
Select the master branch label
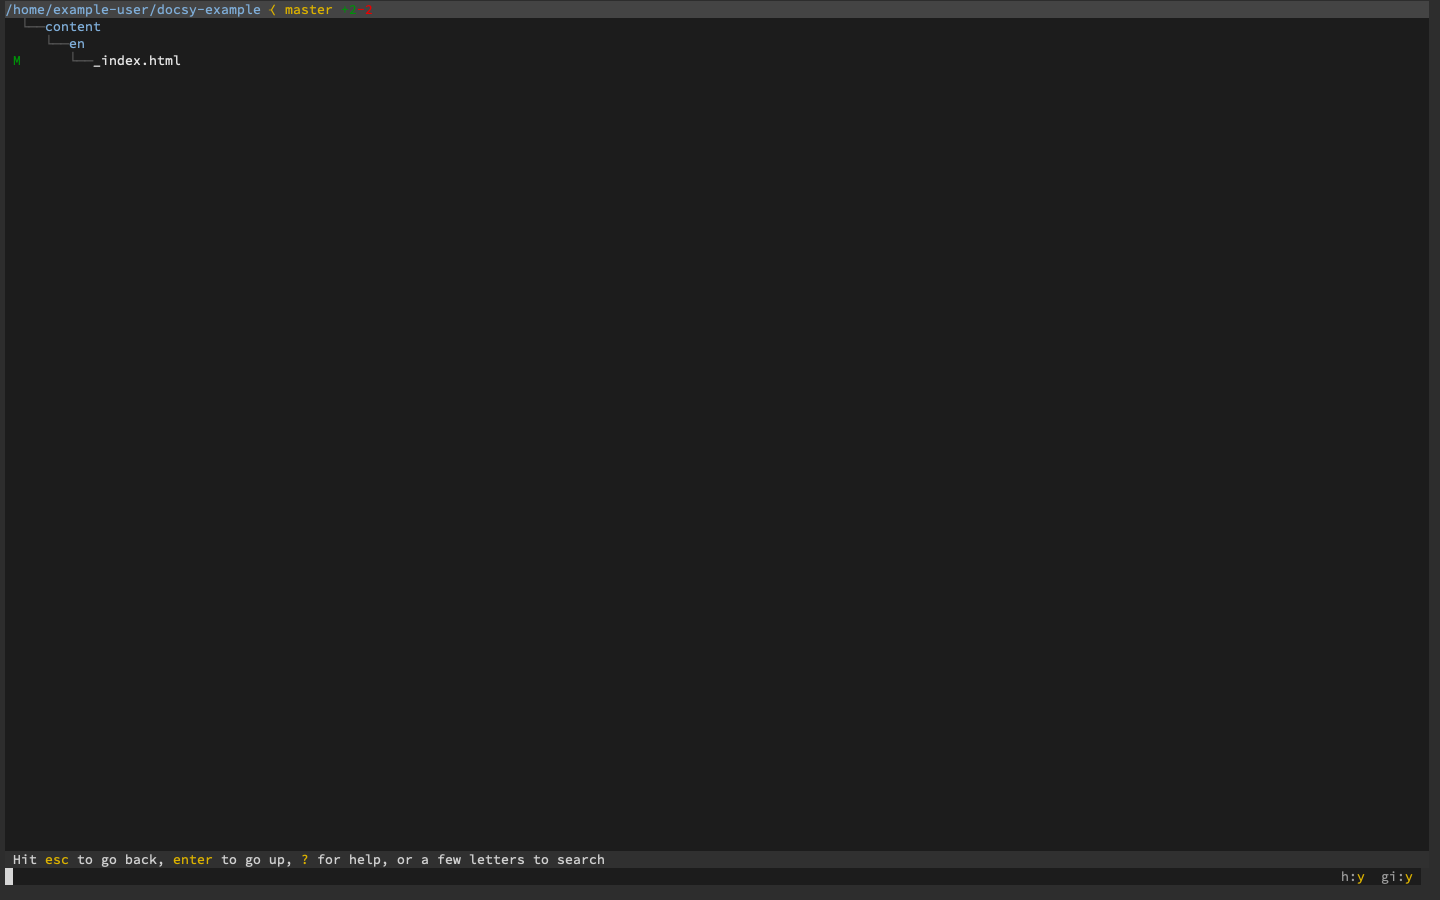pyautogui.click(x=308, y=9)
